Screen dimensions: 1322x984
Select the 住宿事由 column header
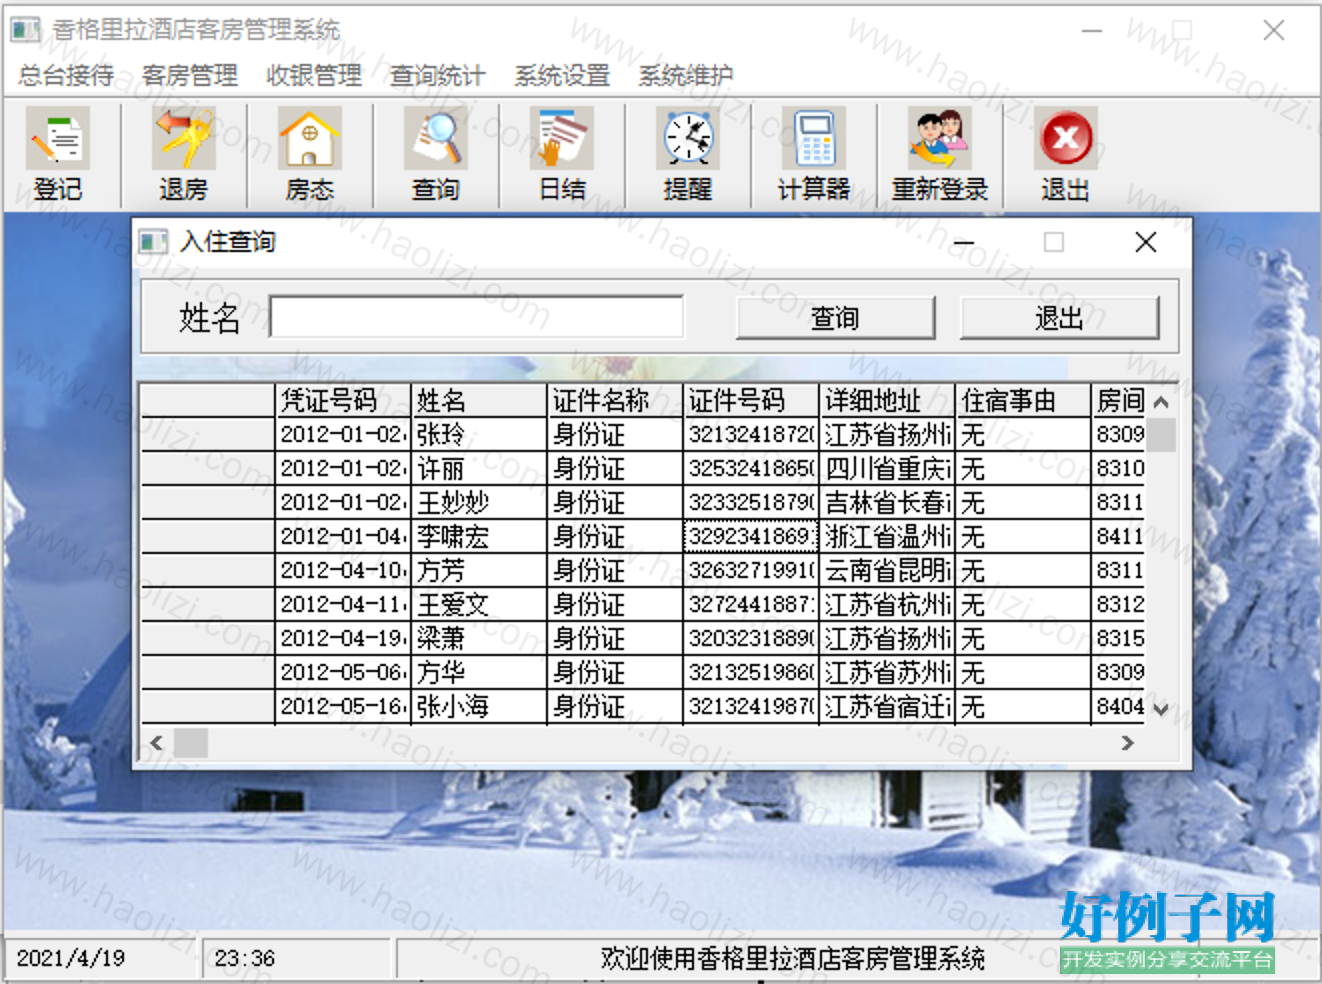point(1023,401)
